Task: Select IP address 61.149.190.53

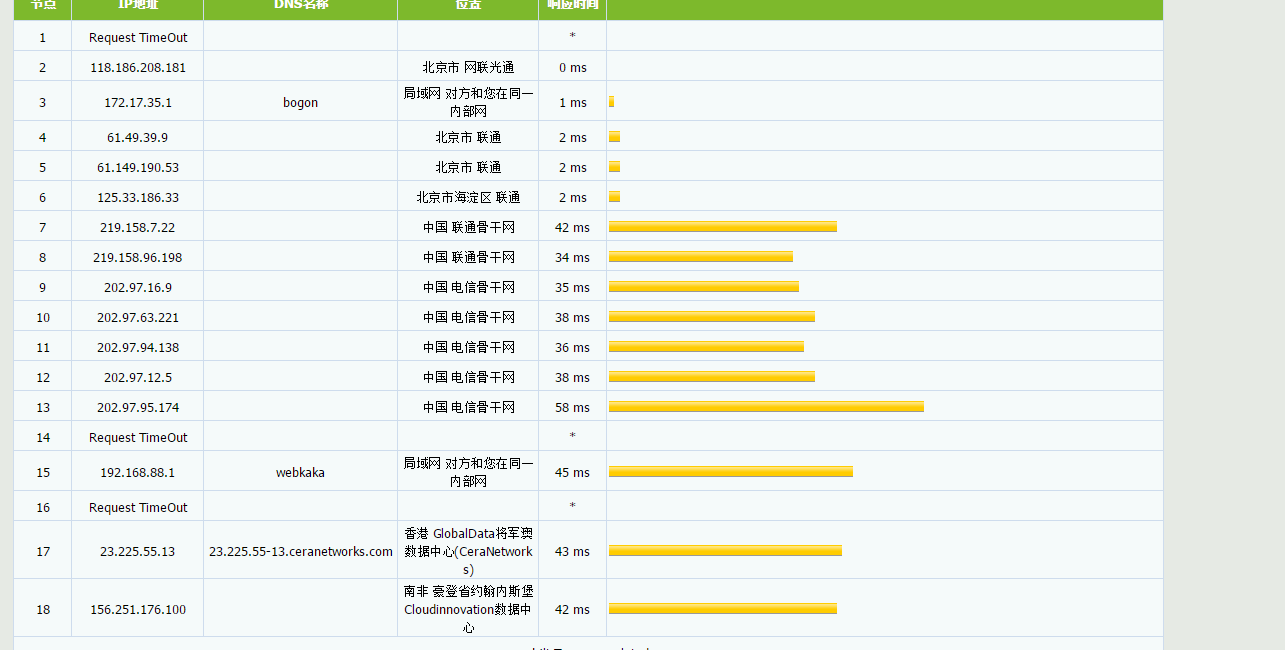Action: tap(138, 167)
